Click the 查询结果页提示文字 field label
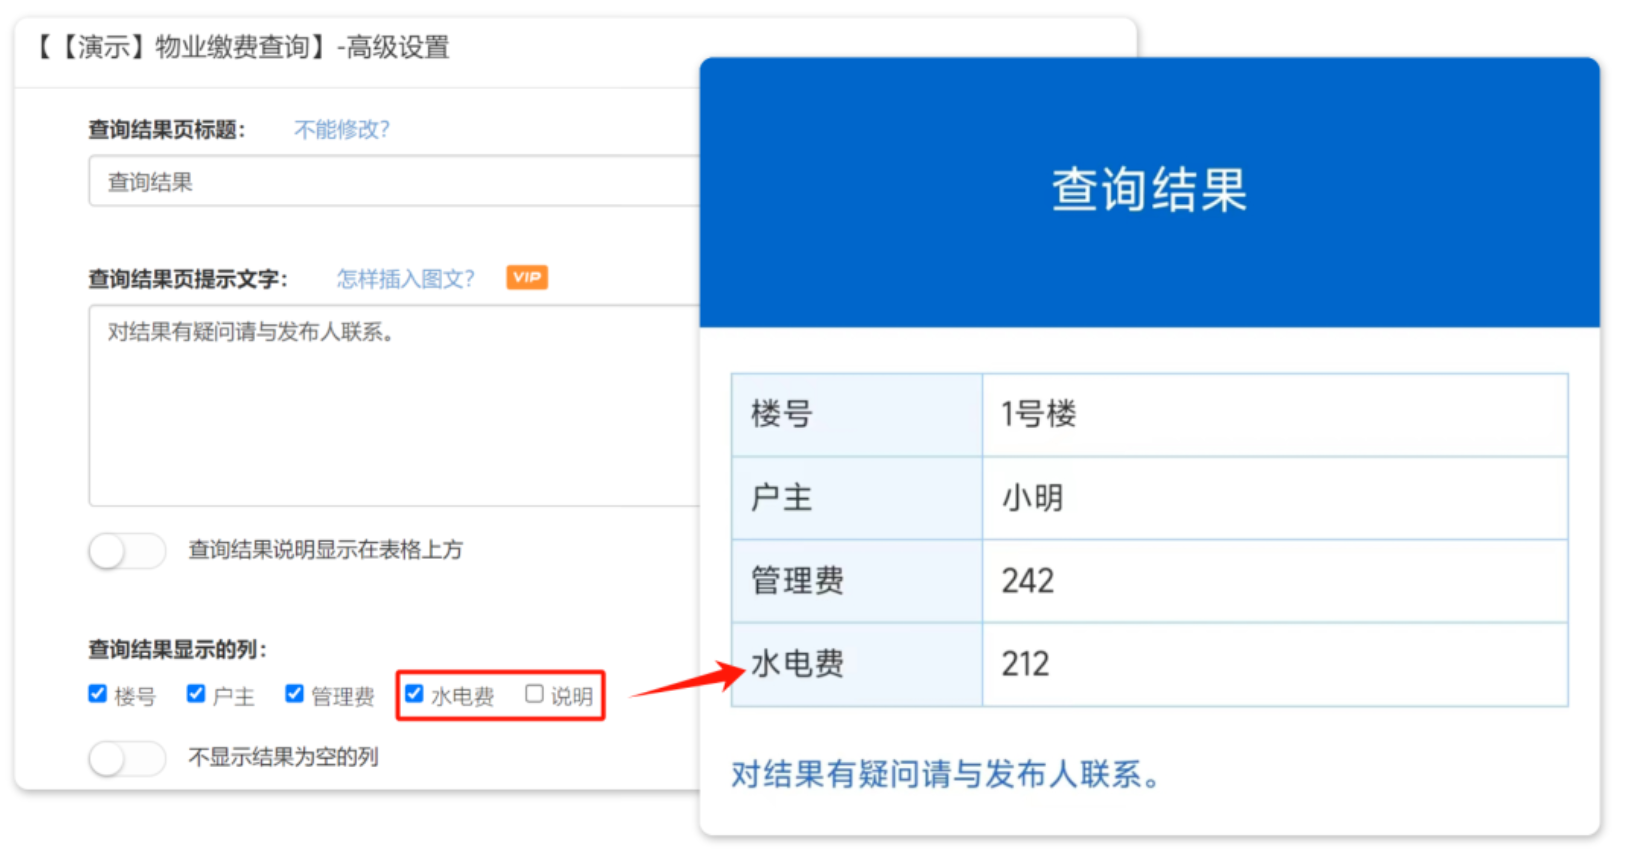The width and height of the screenshot is (1629, 855). 187,279
